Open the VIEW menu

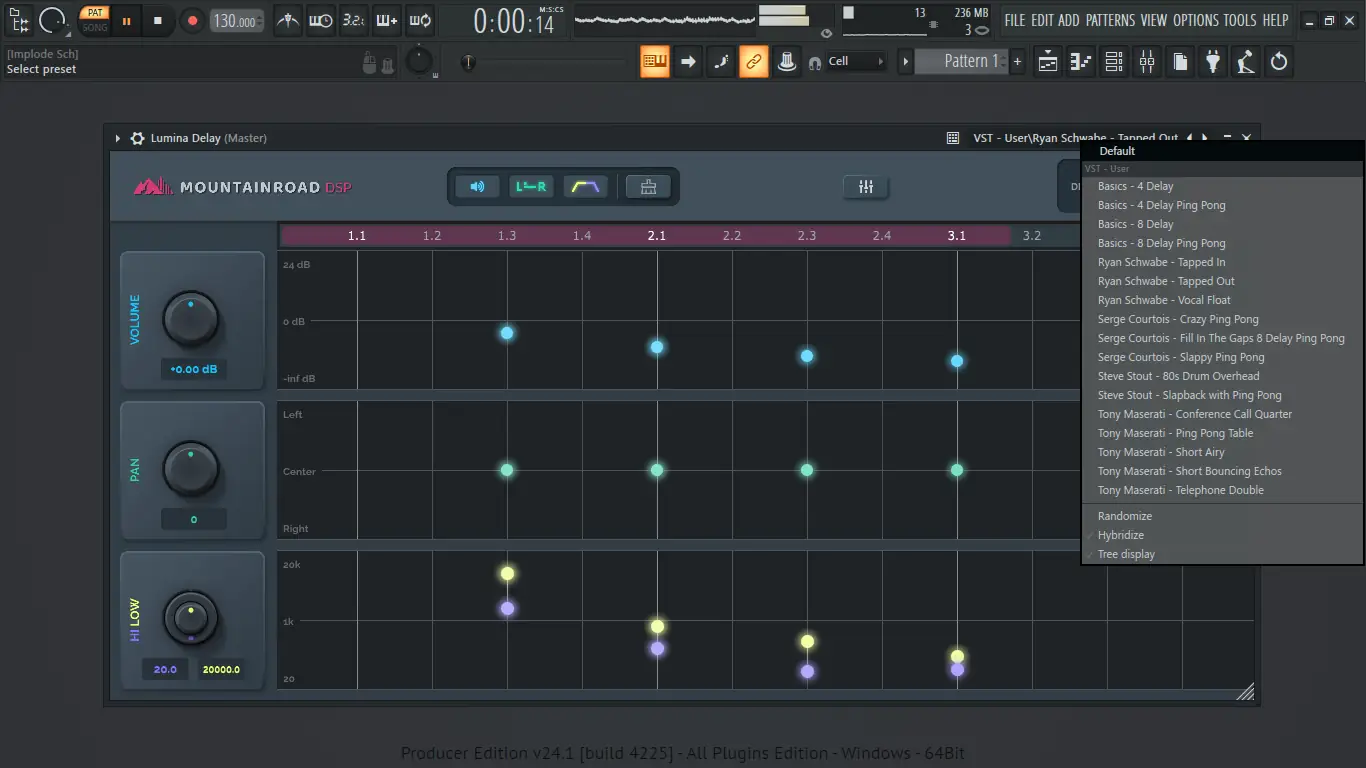[1153, 20]
